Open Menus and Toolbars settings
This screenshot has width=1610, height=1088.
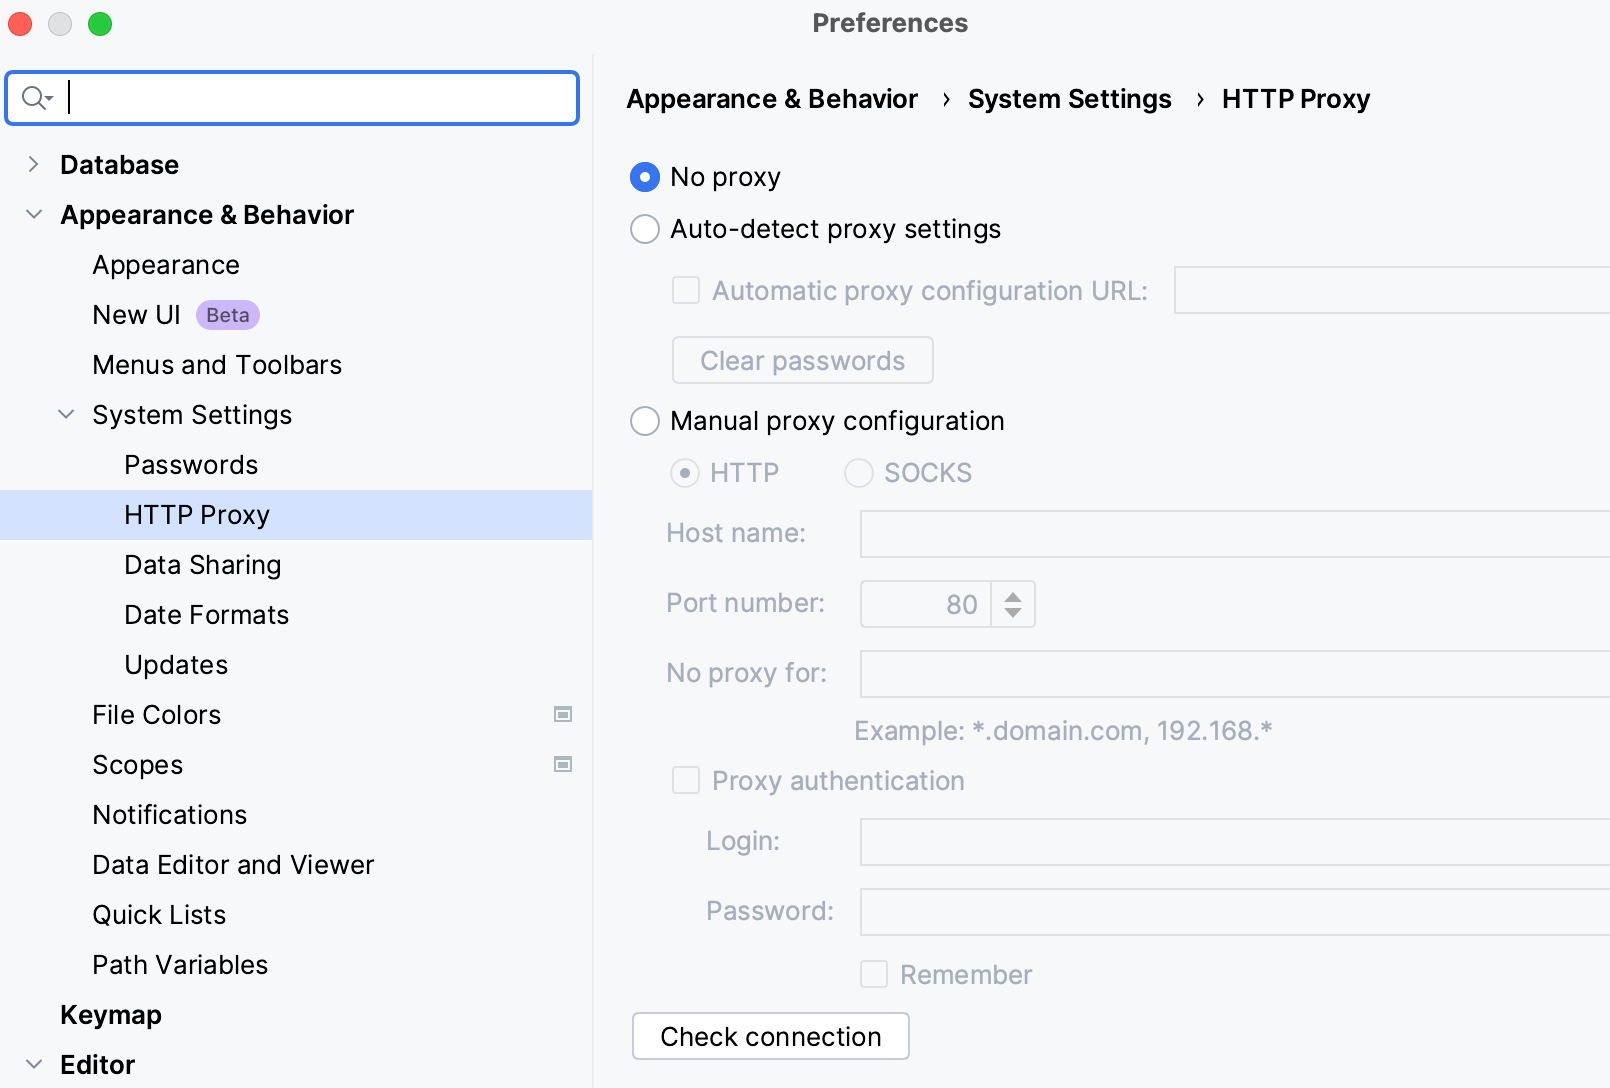coord(217,365)
